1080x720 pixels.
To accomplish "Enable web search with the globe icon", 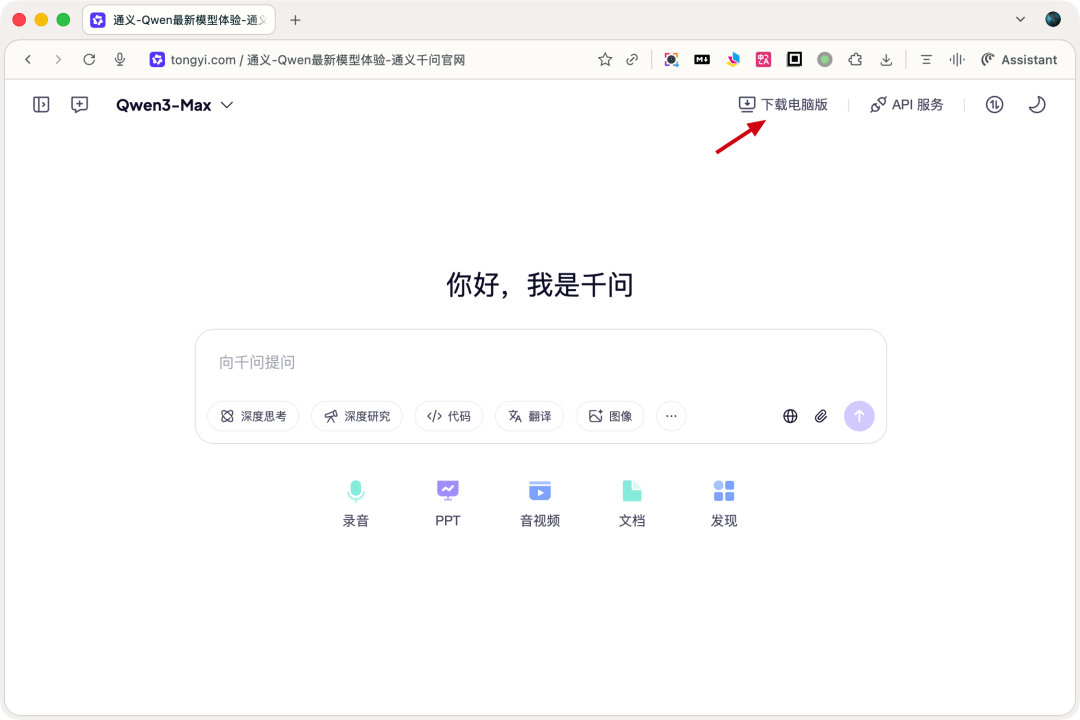I will tap(790, 416).
